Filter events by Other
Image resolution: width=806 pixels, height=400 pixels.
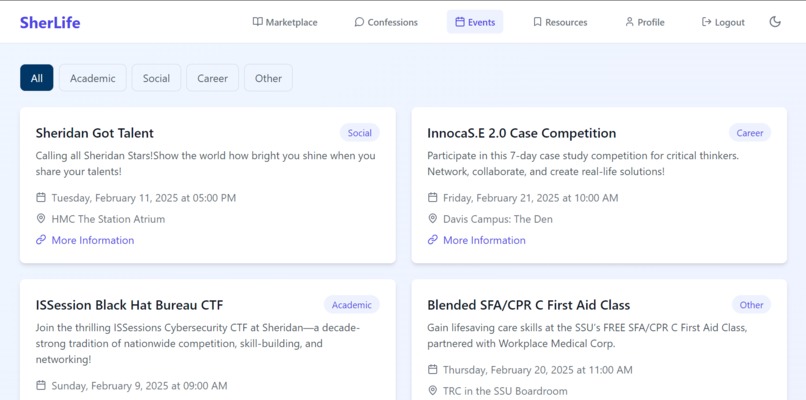click(x=268, y=78)
